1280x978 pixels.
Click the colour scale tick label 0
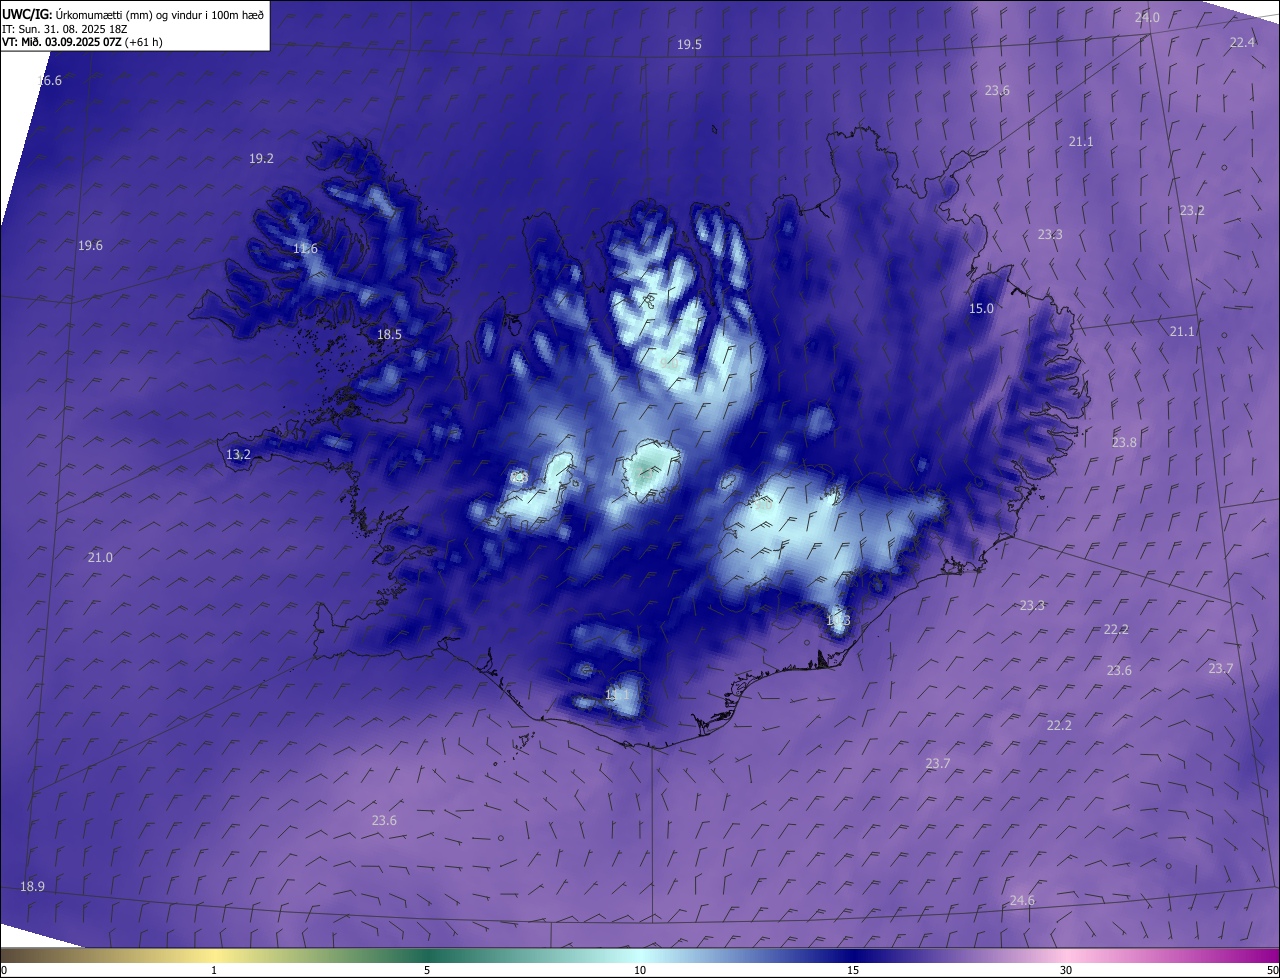point(3,970)
